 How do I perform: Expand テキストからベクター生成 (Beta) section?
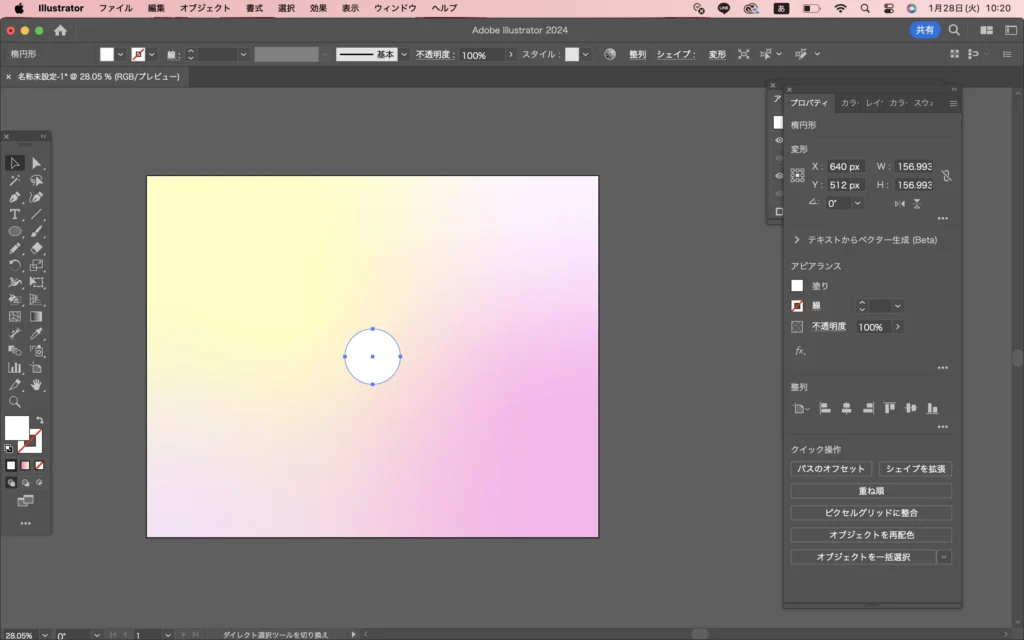click(x=797, y=240)
